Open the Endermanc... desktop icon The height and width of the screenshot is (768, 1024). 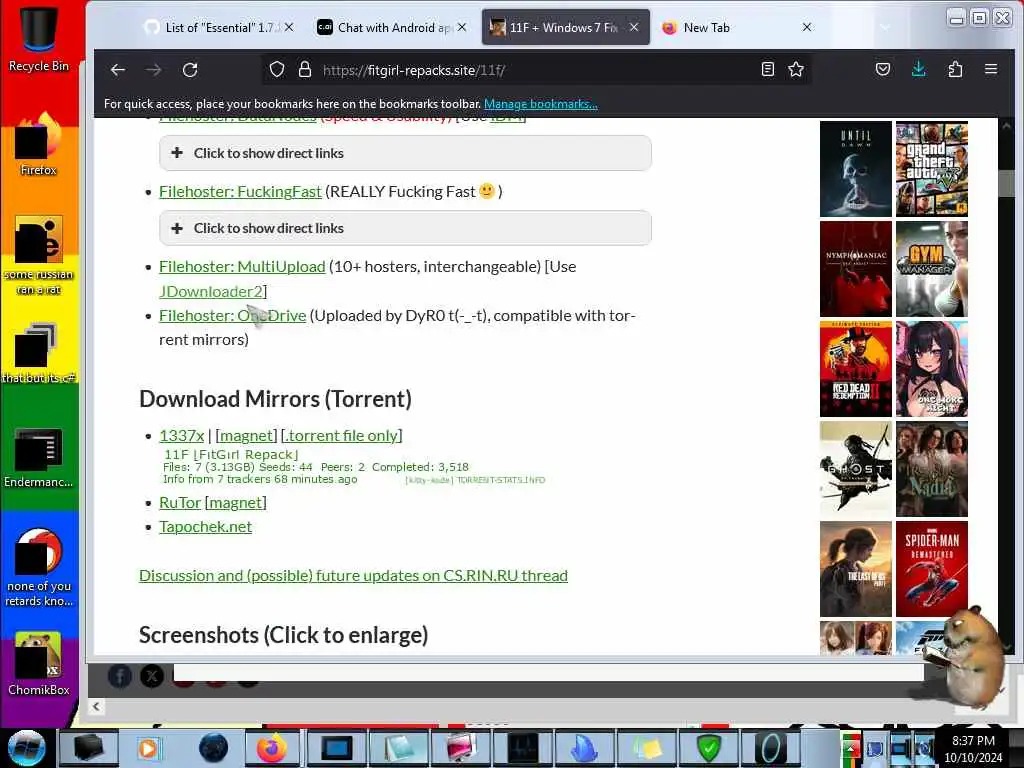pyautogui.click(x=38, y=457)
